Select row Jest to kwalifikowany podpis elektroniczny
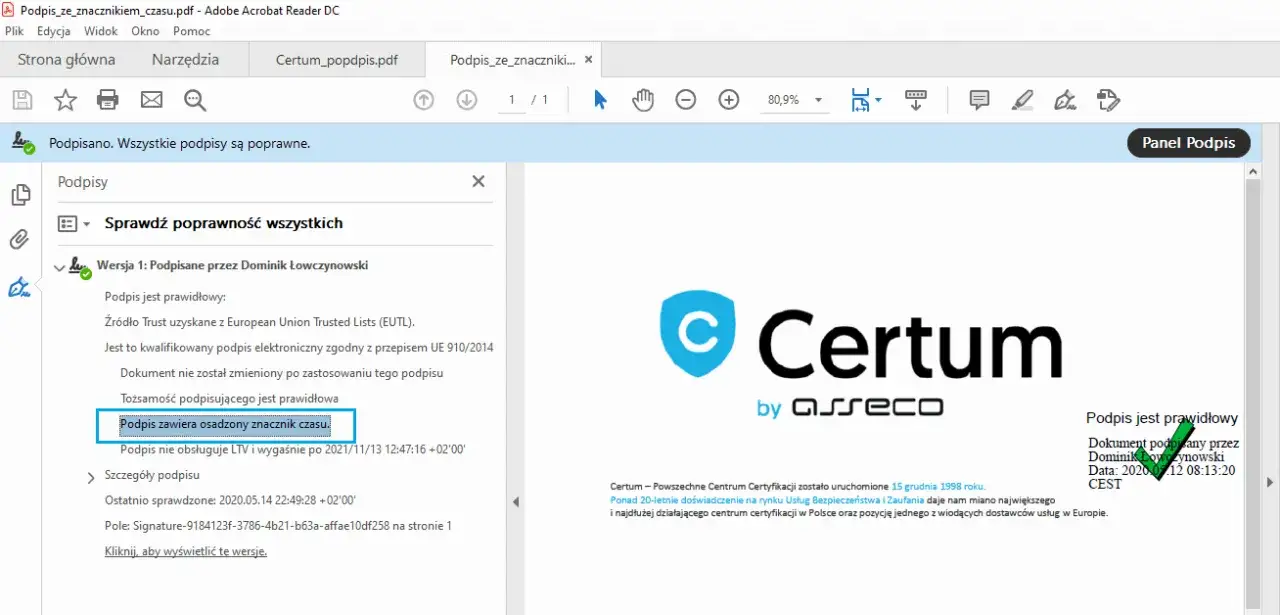Screen dimensions: 1280x615 tap(298, 348)
